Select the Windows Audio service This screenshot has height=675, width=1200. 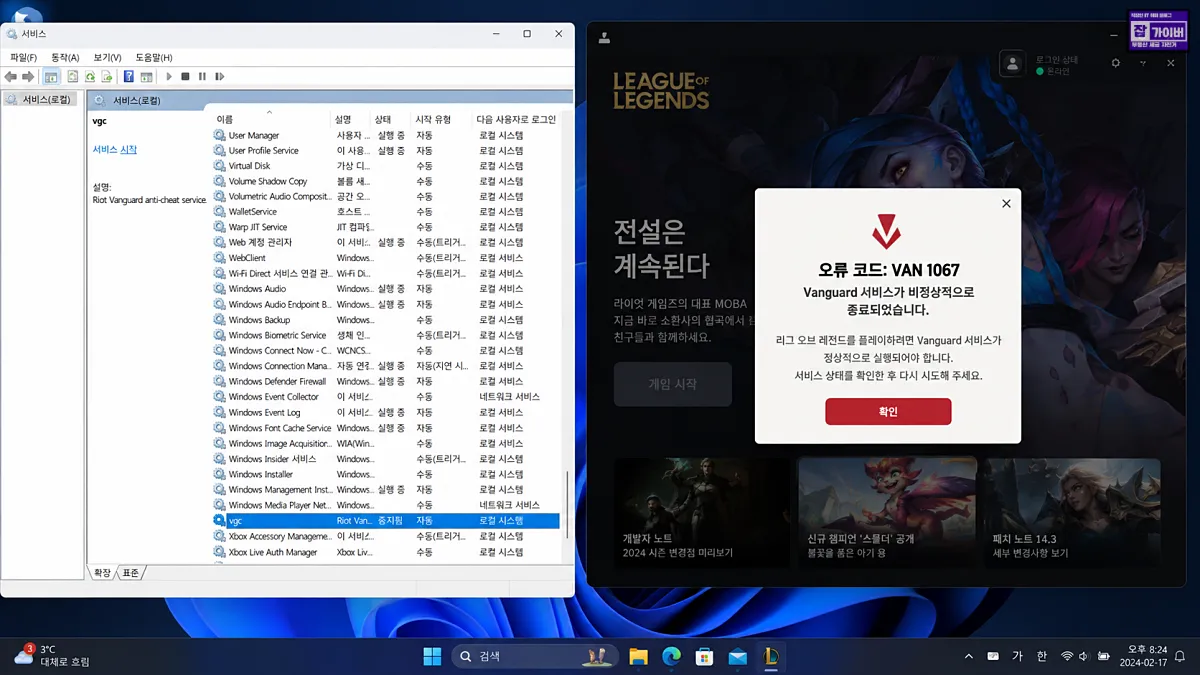tap(386, 289)
